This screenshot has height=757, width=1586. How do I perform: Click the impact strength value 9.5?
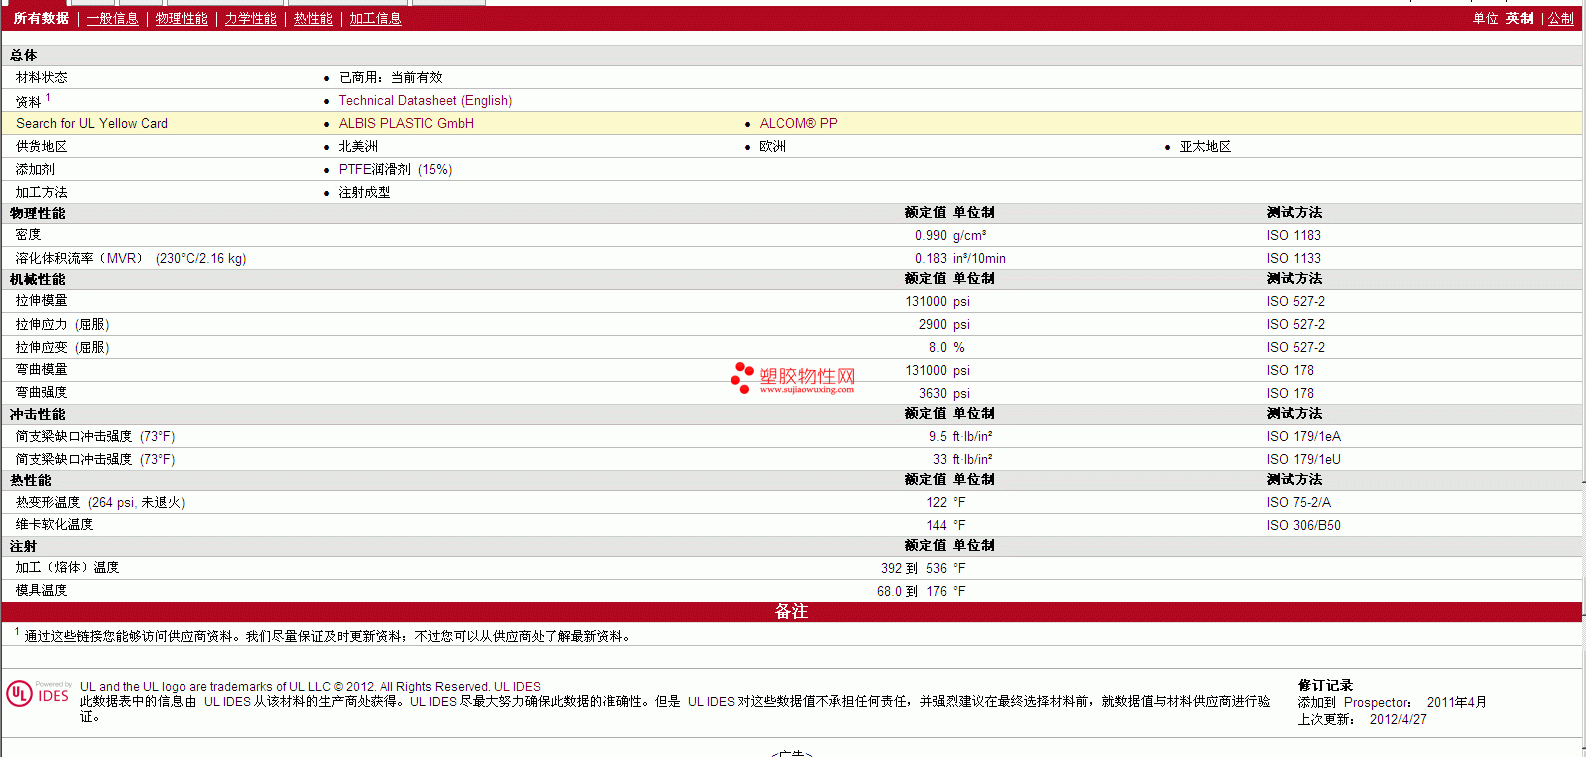pyautogui.click(x=937, y=437)
